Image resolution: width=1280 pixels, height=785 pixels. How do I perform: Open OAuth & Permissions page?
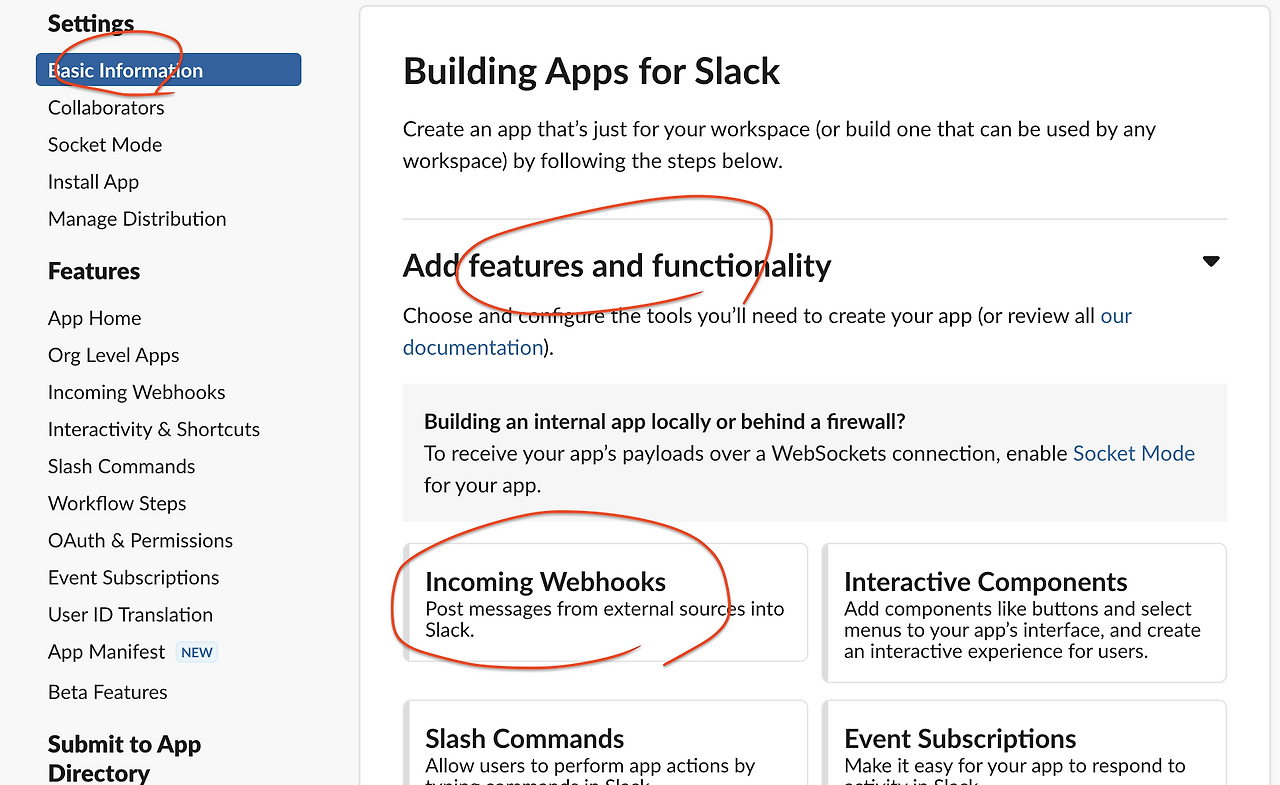click(x=140, y=540)
